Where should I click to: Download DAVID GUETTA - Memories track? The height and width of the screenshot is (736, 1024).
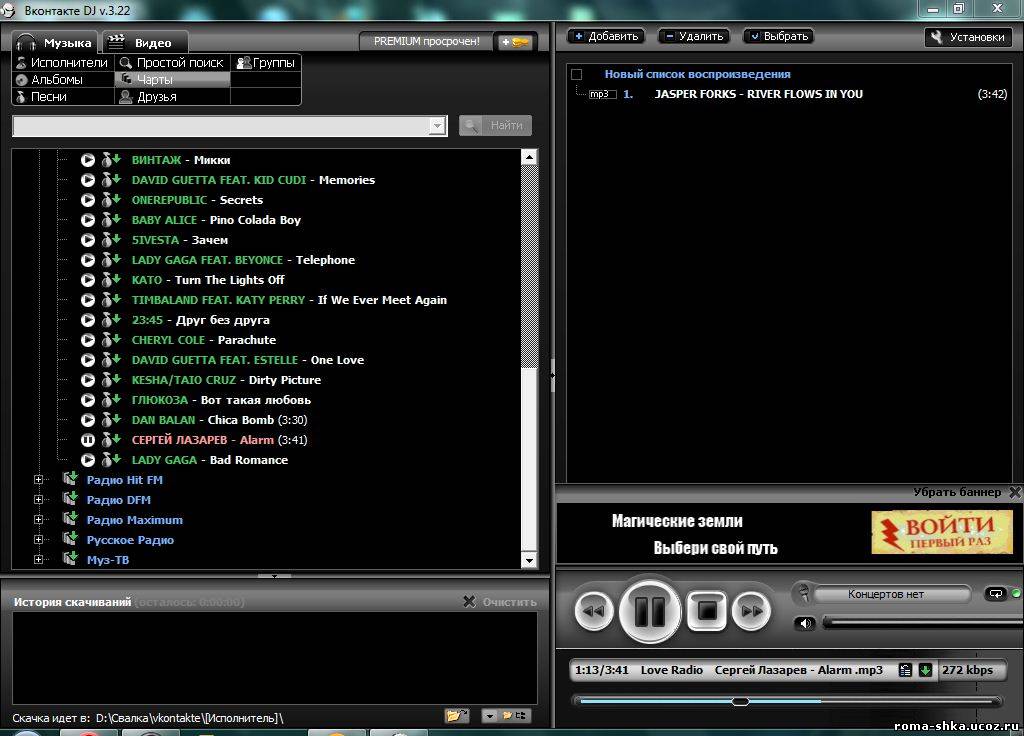coord(111,180)
